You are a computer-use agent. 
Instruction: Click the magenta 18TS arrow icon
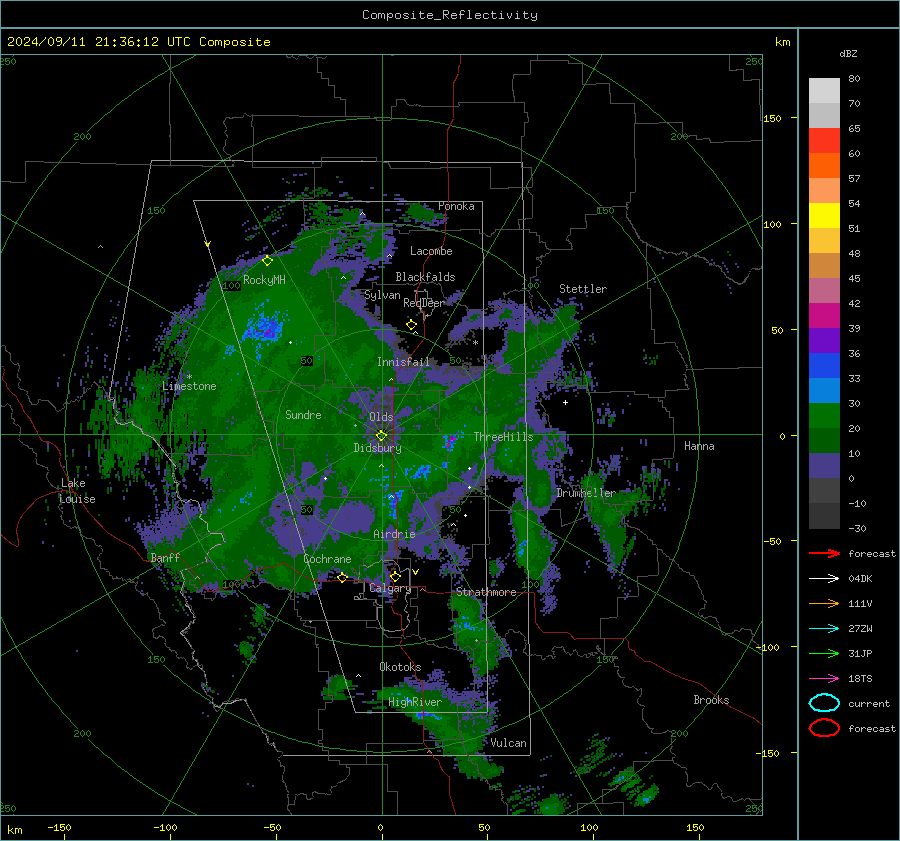pyautogui.click(x=824, y=679)
